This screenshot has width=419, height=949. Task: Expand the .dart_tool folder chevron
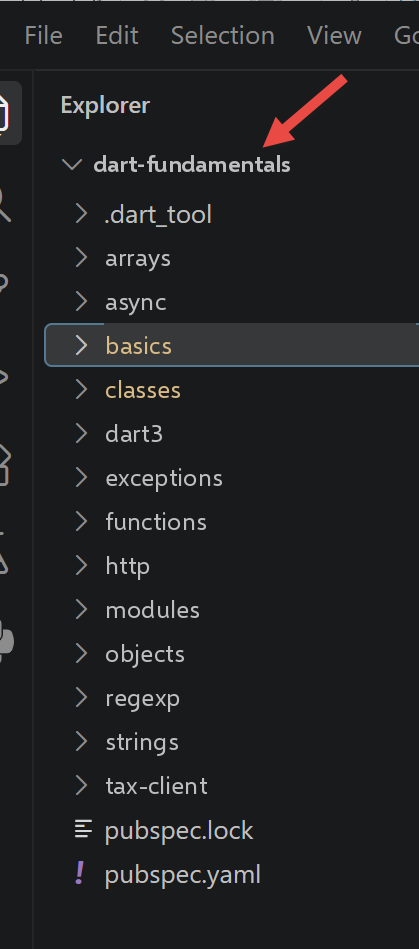click(x=81, y=214)
